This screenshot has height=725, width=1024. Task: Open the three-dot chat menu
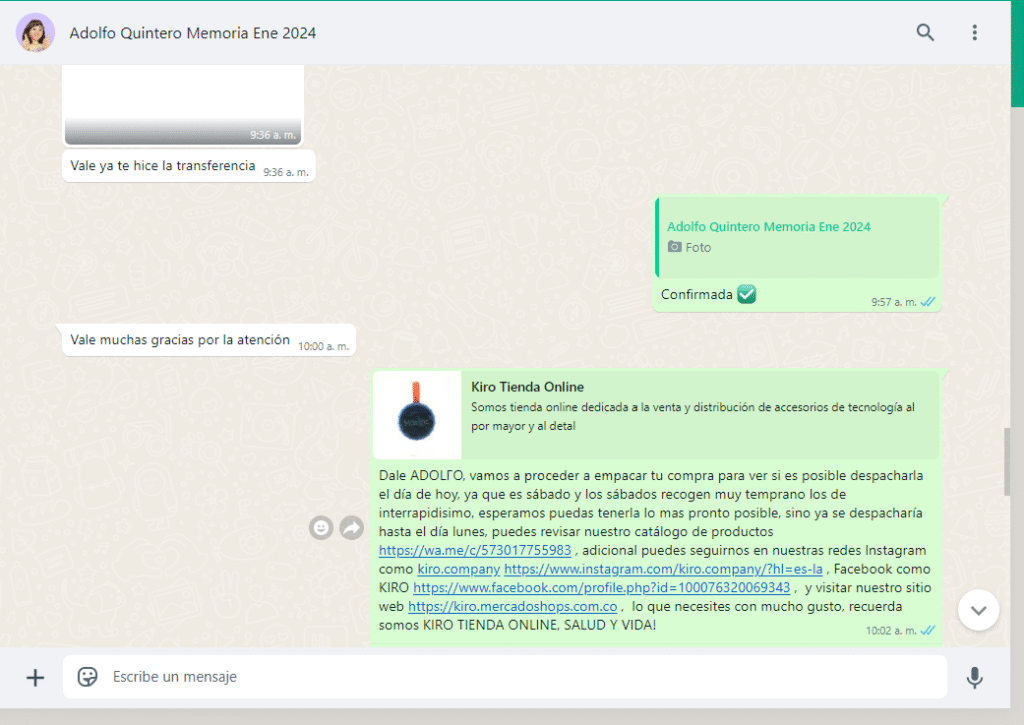[x=974, y=33]
